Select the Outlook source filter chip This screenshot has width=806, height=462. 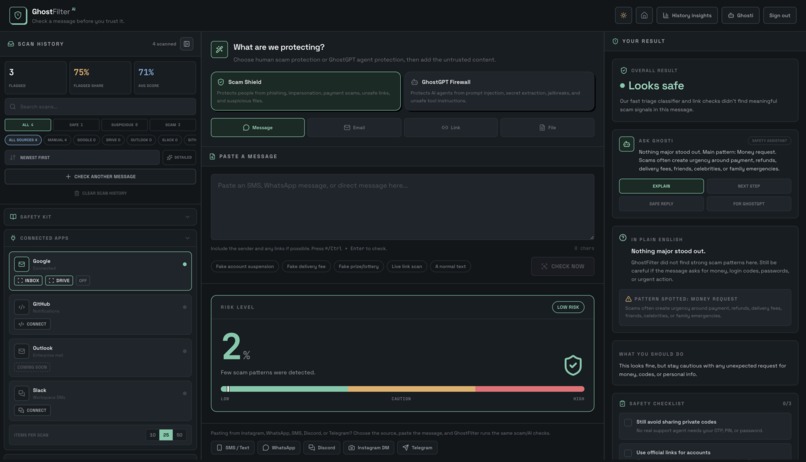coord(141,140)
